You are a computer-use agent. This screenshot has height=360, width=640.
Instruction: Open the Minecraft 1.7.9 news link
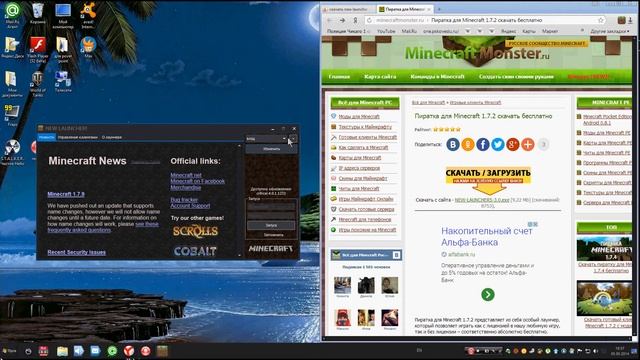coord(66,194)
